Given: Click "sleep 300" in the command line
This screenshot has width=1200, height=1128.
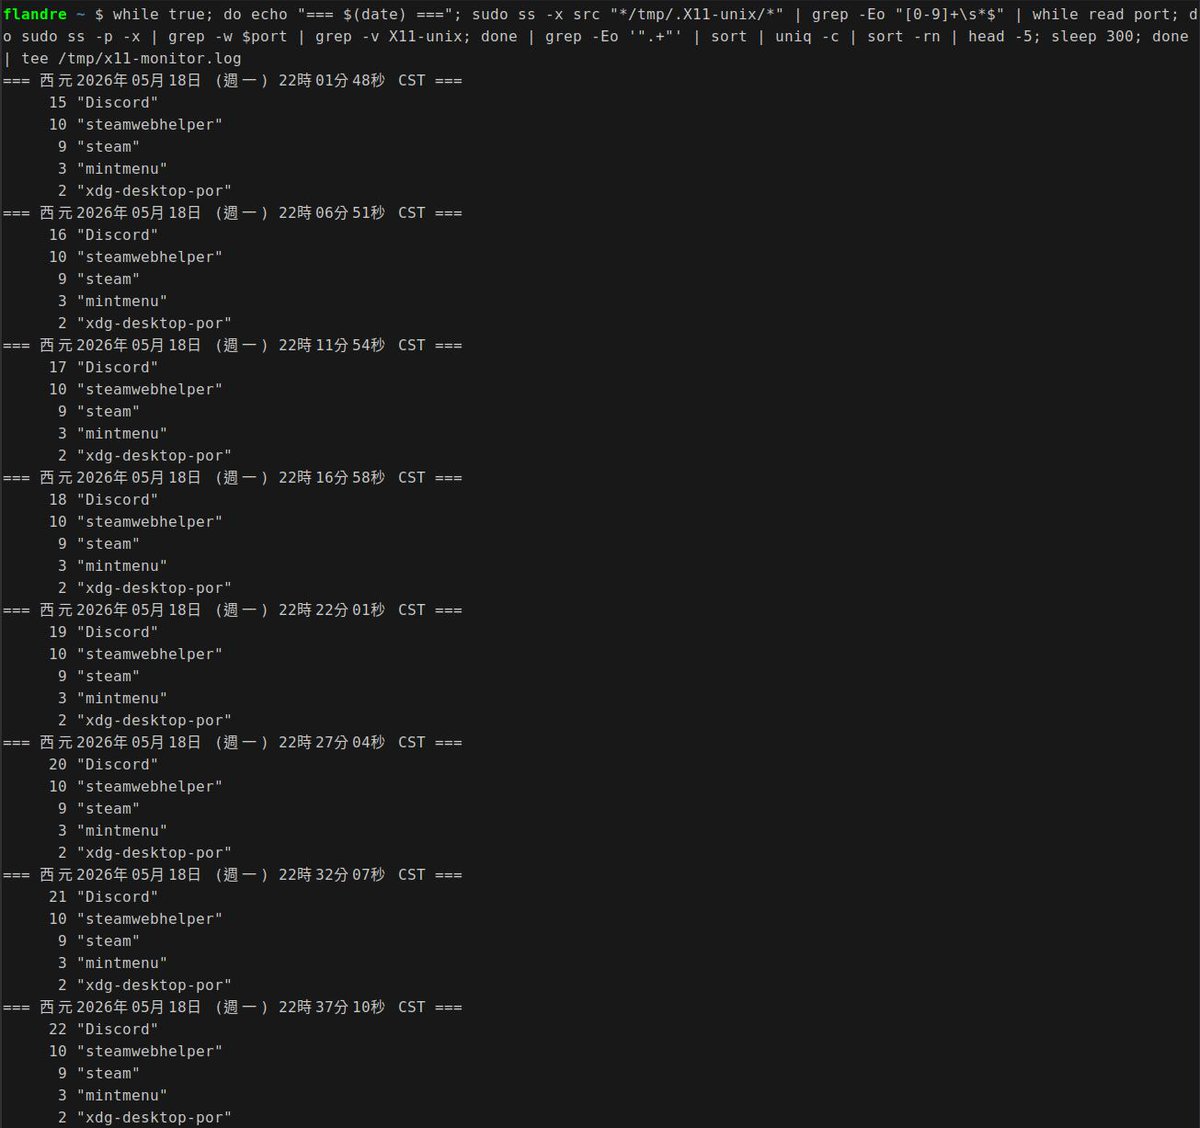Looking at the screenshot, I should click(1092, 36).
